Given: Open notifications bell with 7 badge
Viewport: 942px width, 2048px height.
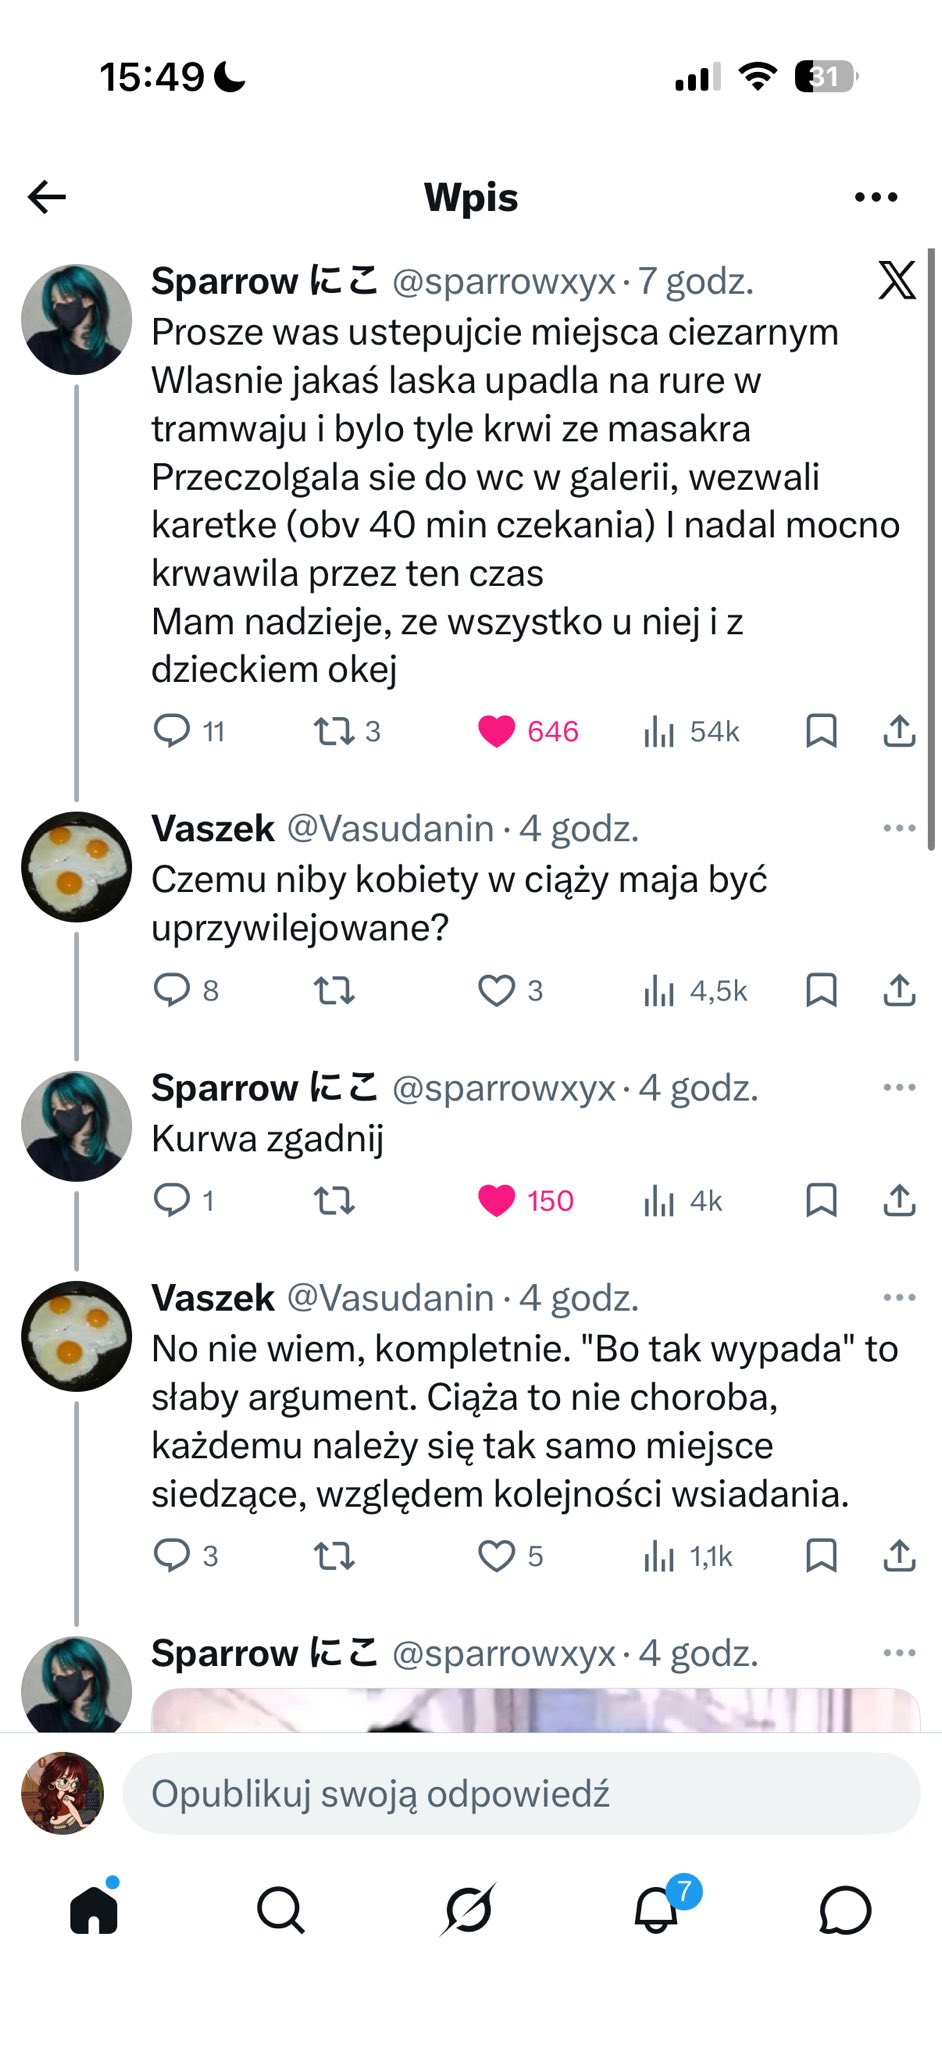Looking at the screenshot, I should coord(657,1910).
